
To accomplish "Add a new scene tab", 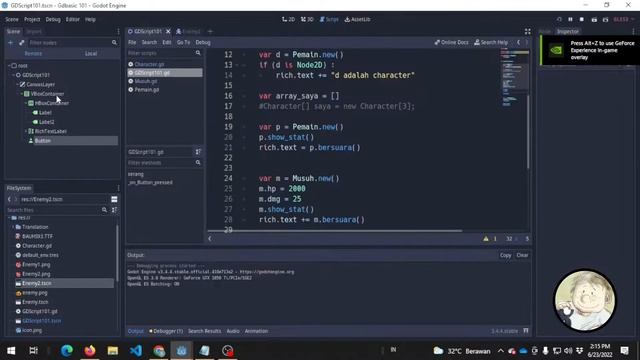I will [210, 31].
